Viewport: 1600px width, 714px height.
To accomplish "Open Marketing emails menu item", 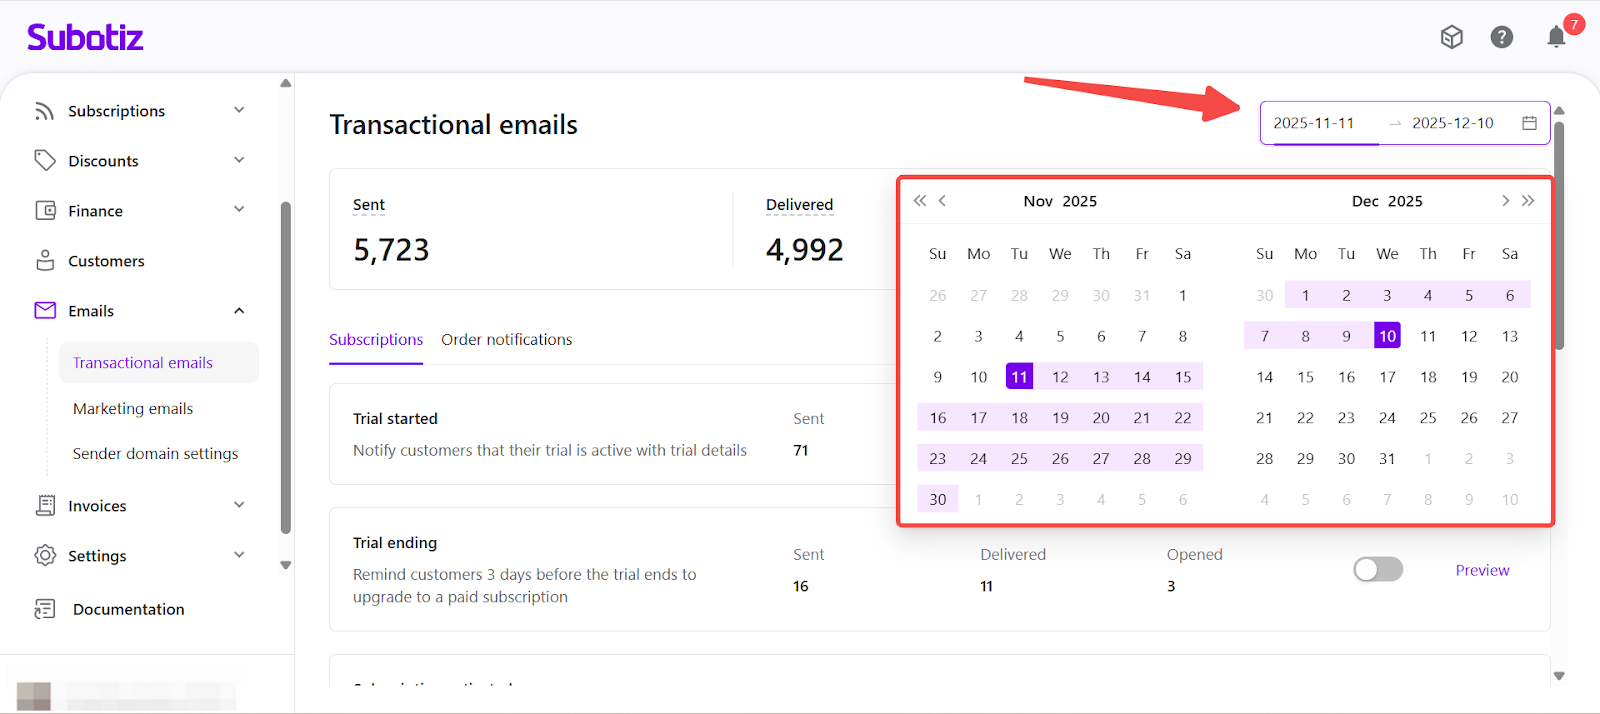I will coord(133,409).
